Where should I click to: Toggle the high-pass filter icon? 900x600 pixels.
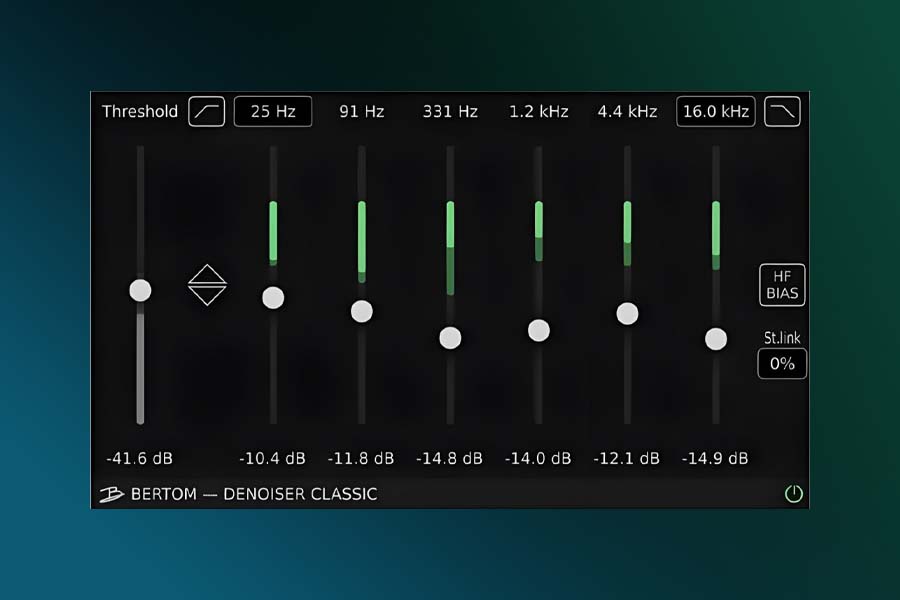tap(207, 111)
